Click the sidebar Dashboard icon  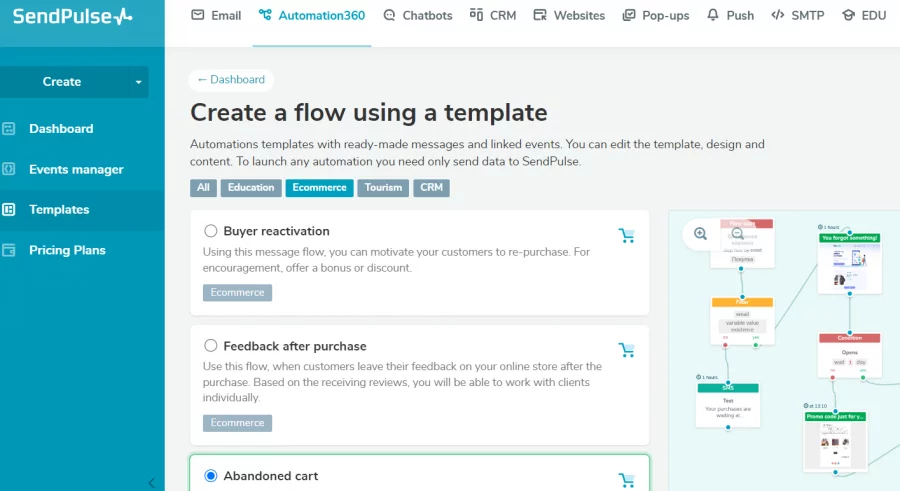pyautogui.click(x=8, y=129)
